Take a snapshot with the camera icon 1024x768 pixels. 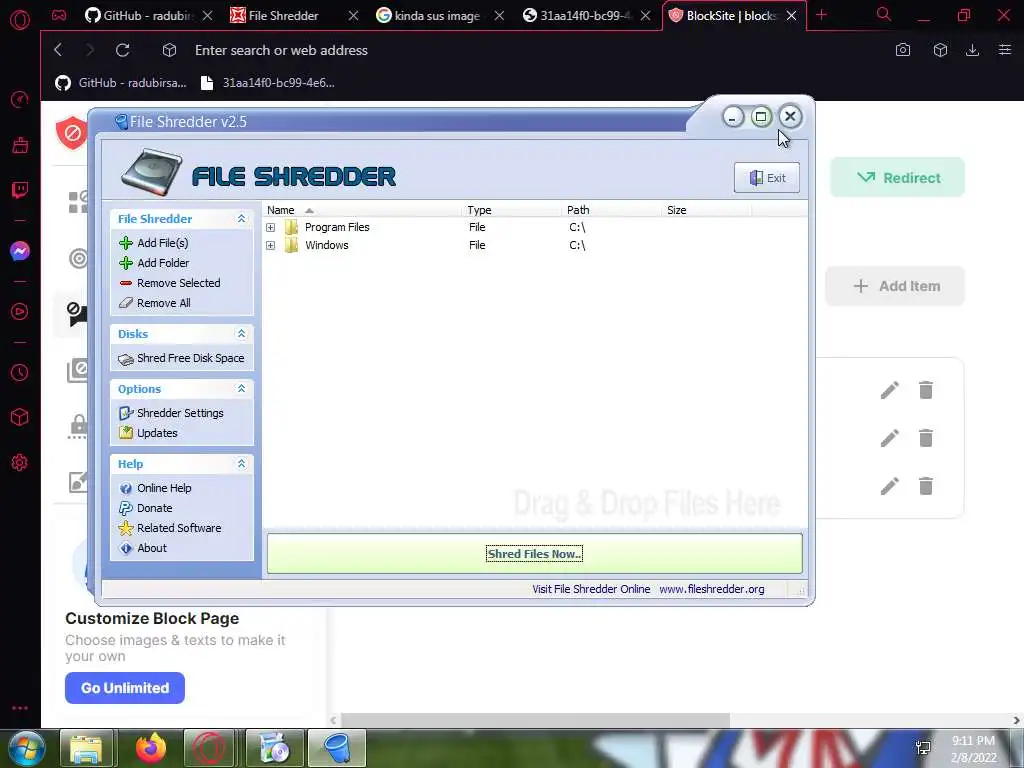pyautogui.click(x=903, y=50)
